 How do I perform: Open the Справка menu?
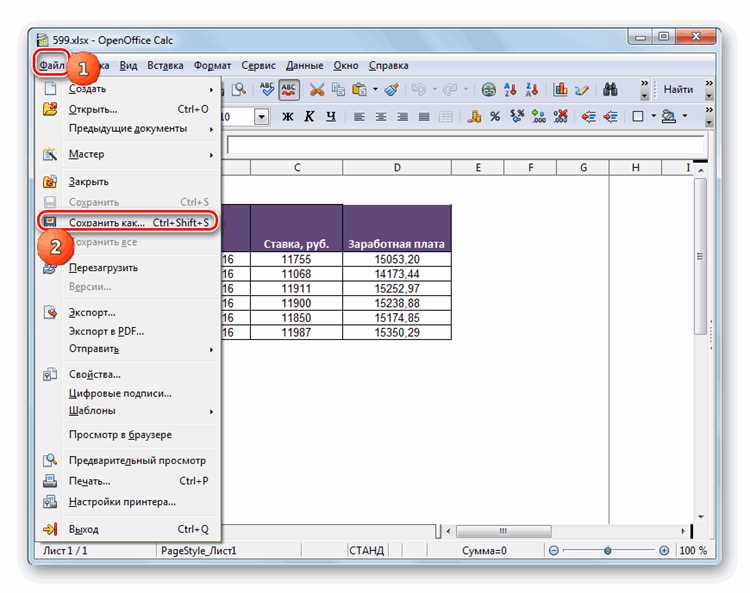(388, 66)
